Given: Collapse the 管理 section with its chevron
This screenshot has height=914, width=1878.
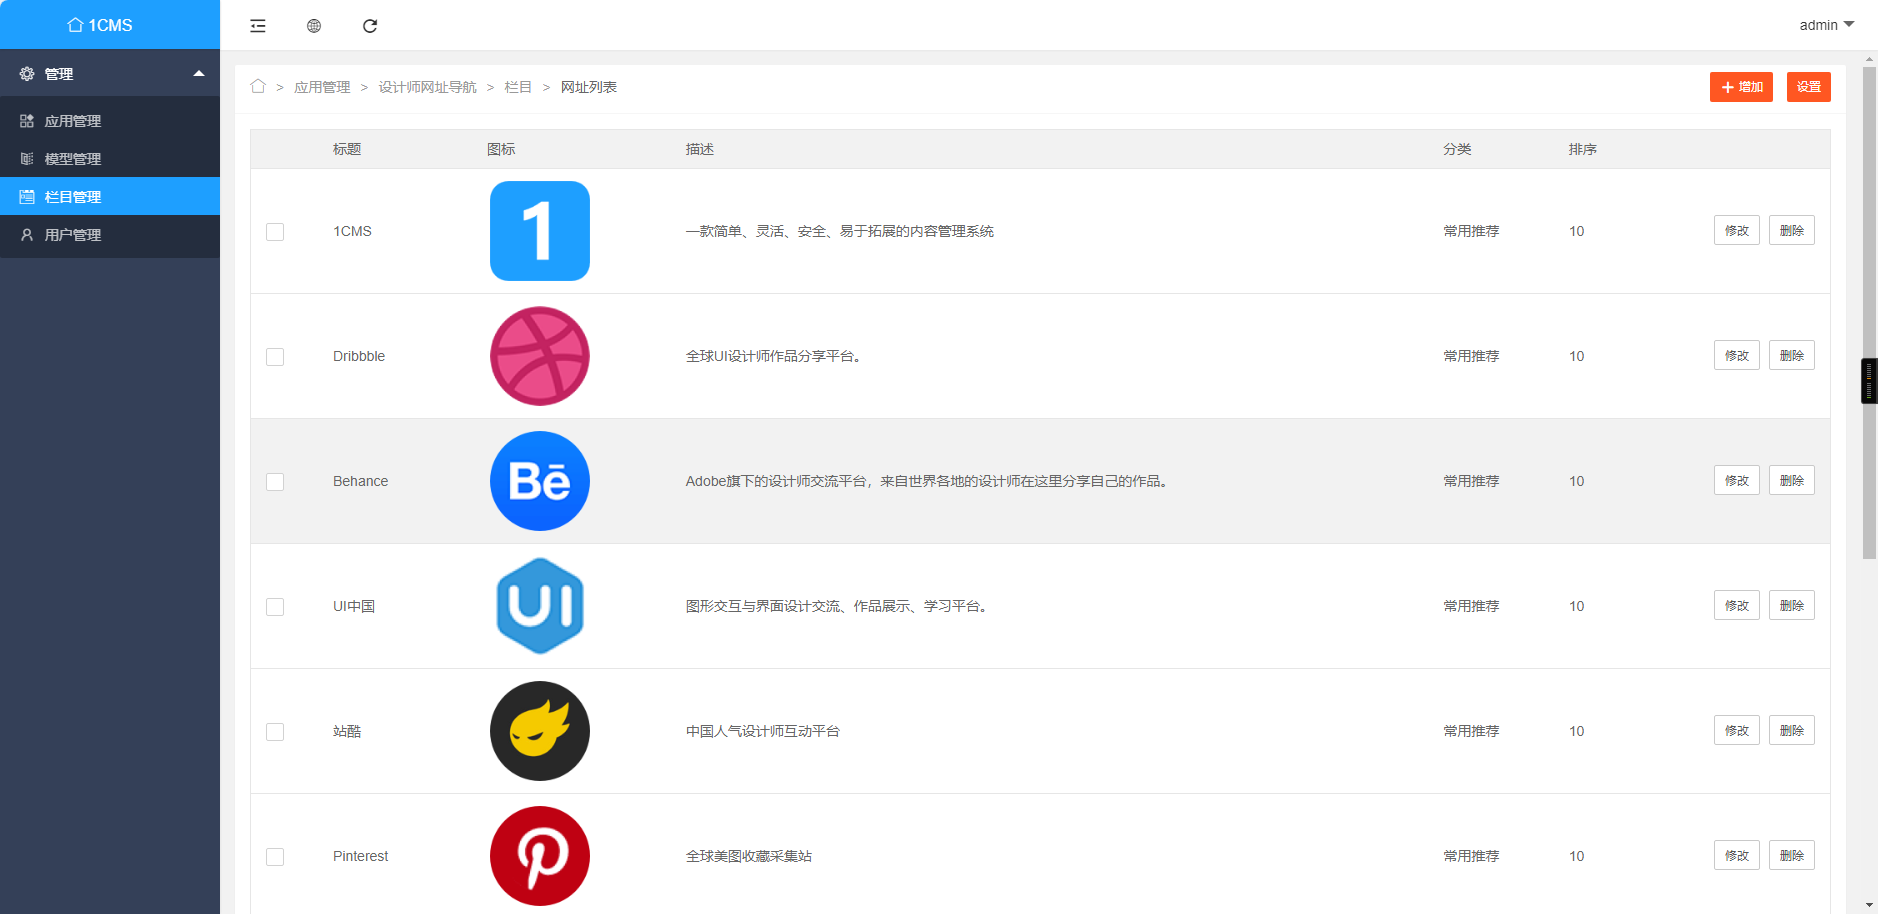Looking at the screenshot, I should click(198, 72).
